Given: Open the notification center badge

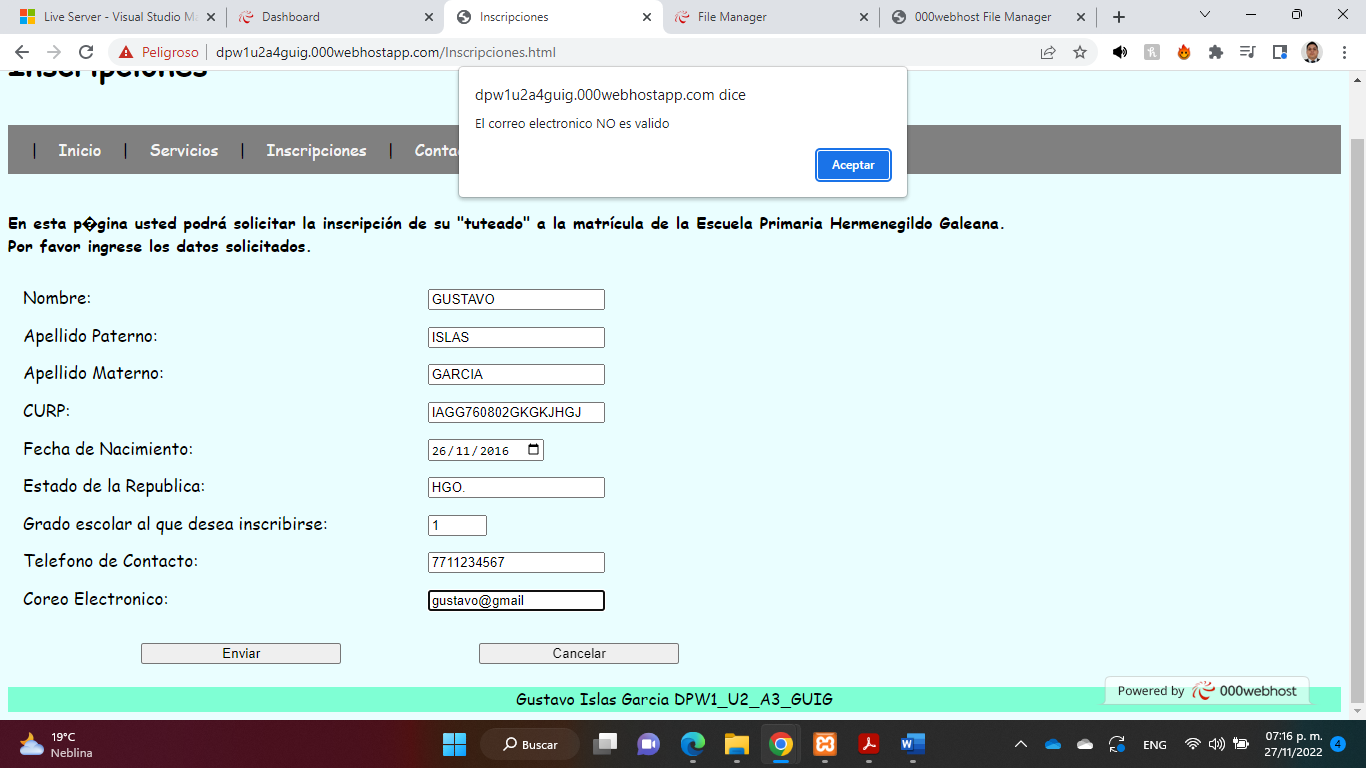Looking at the screenshot, I should pos(1338,744).
